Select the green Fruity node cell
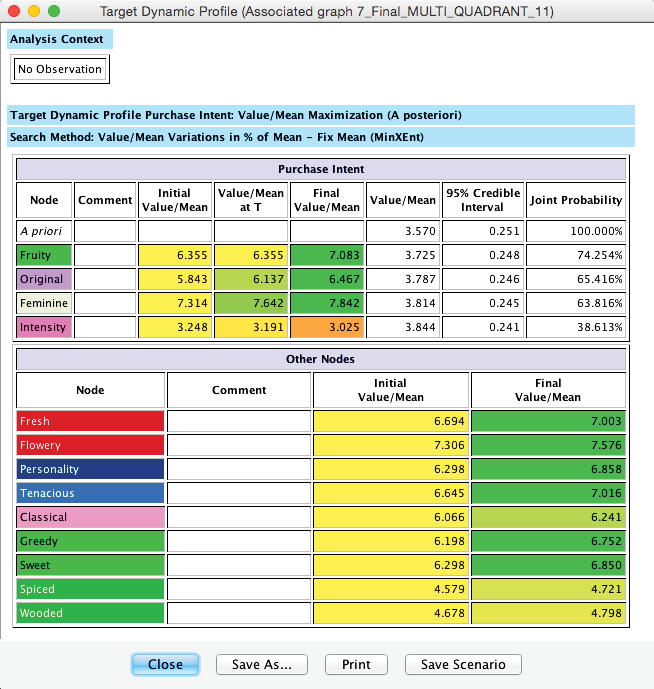 (x=44, y=255)
